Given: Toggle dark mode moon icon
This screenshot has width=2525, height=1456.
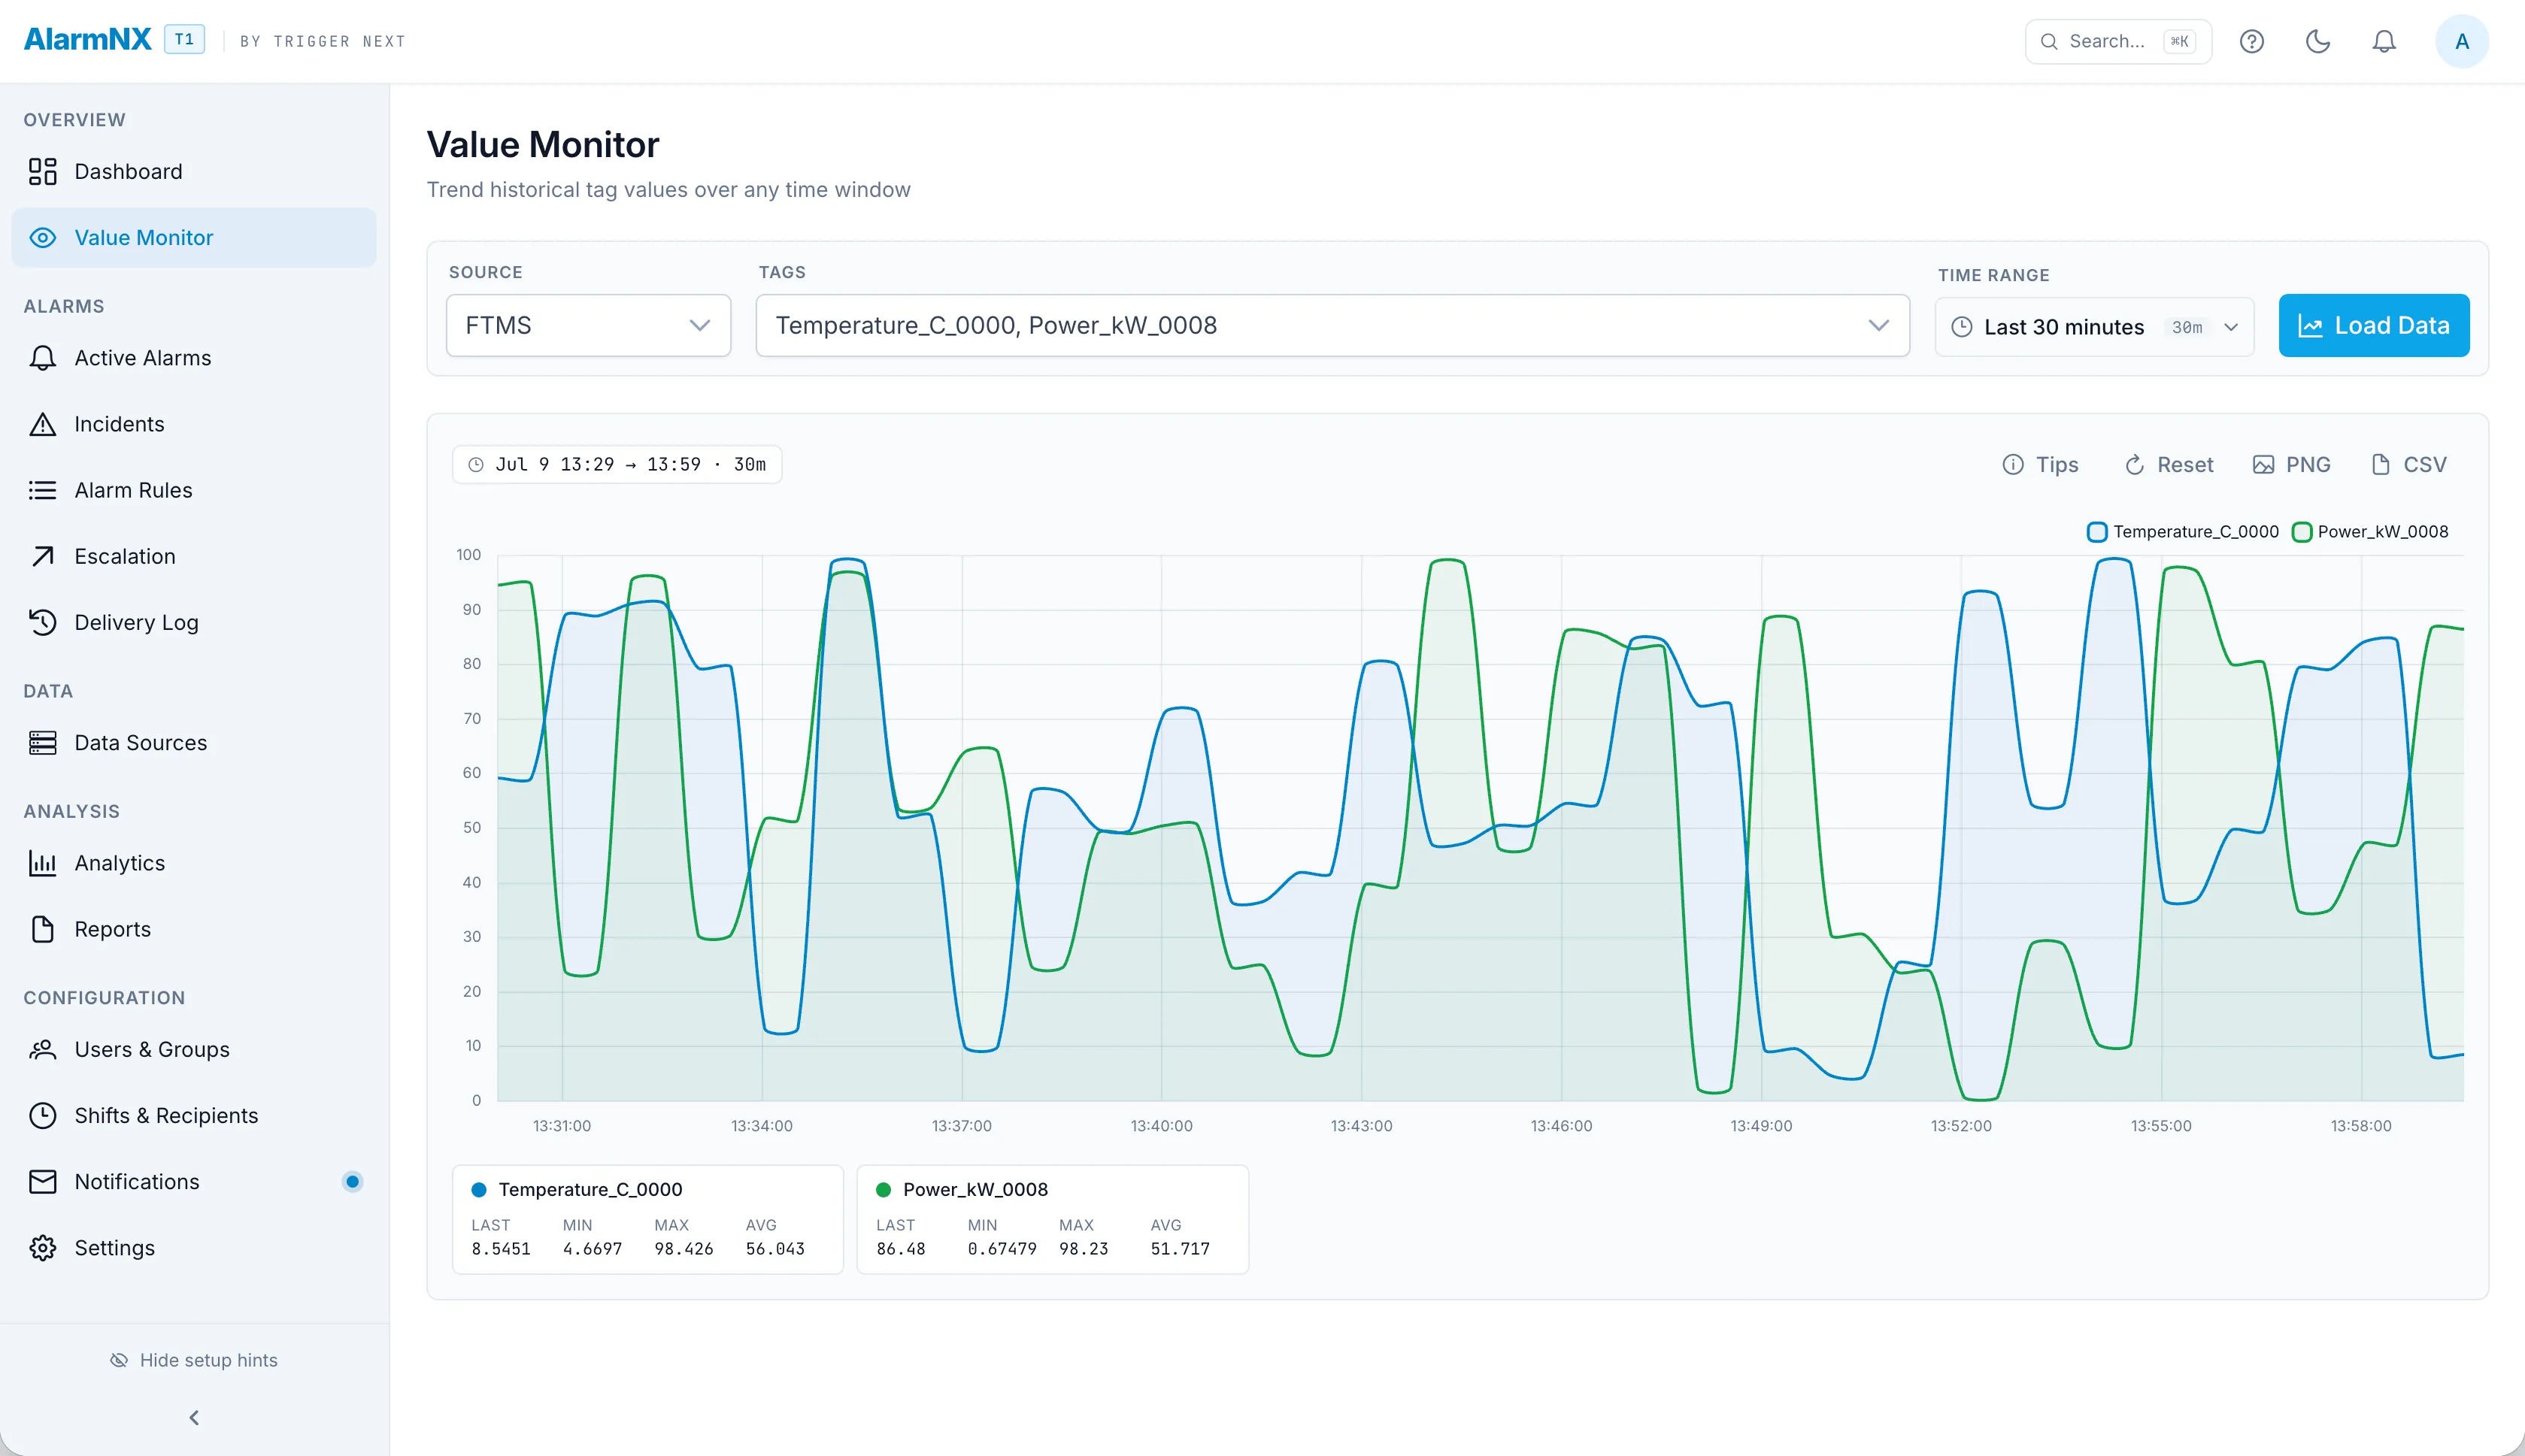Looking at the screenshot, I should pos(2318,41).
